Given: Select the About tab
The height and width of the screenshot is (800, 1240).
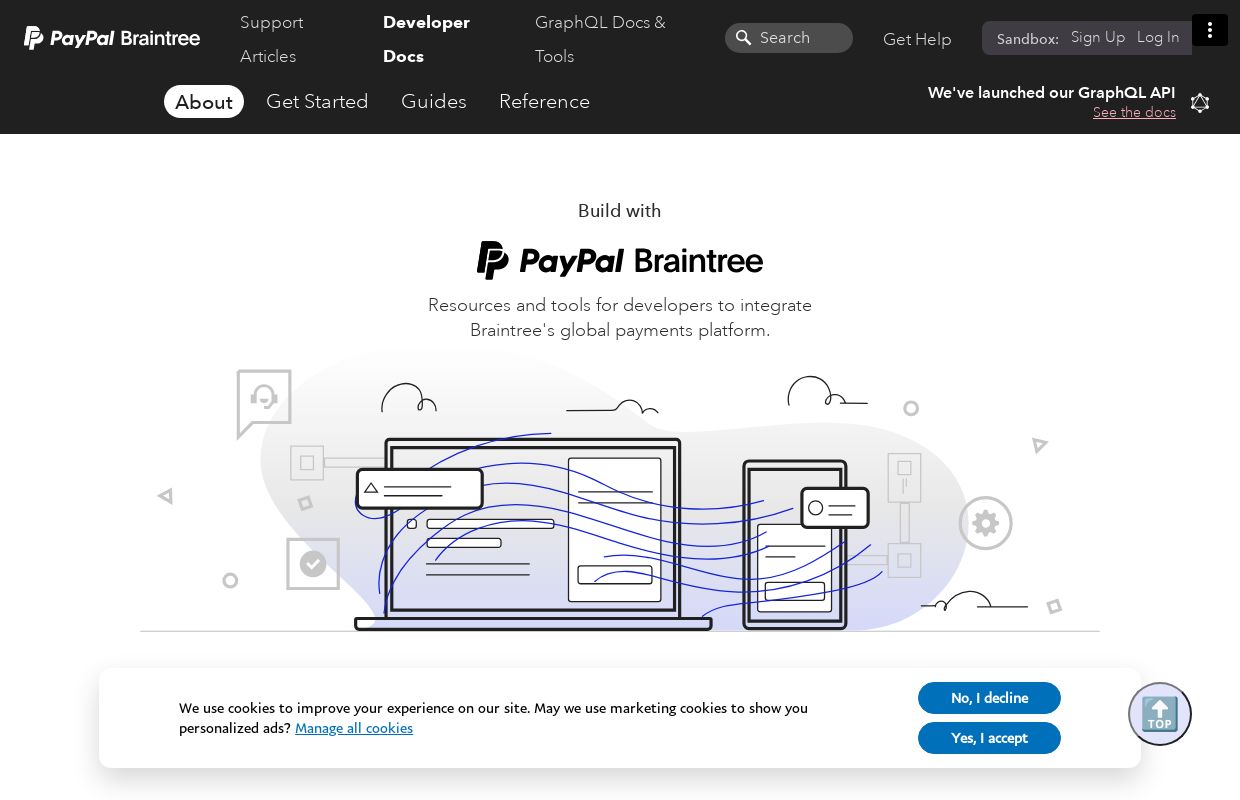Looking at the screenshot, I should [x=204, y=102].
